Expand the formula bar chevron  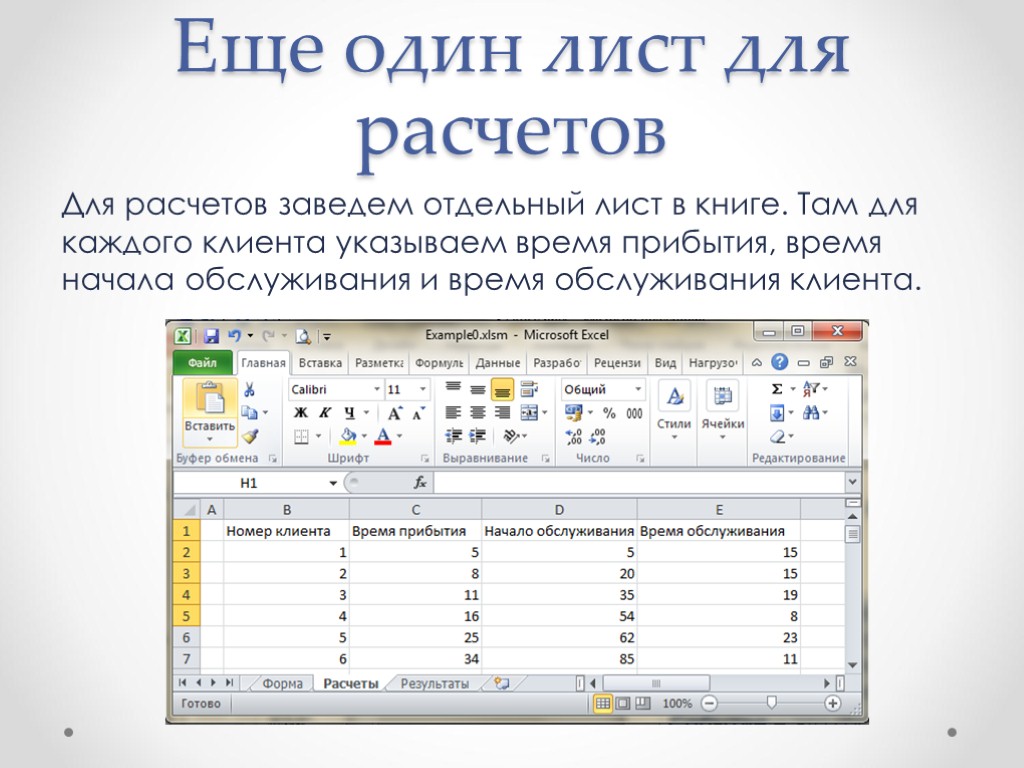(x=852, y=483)
